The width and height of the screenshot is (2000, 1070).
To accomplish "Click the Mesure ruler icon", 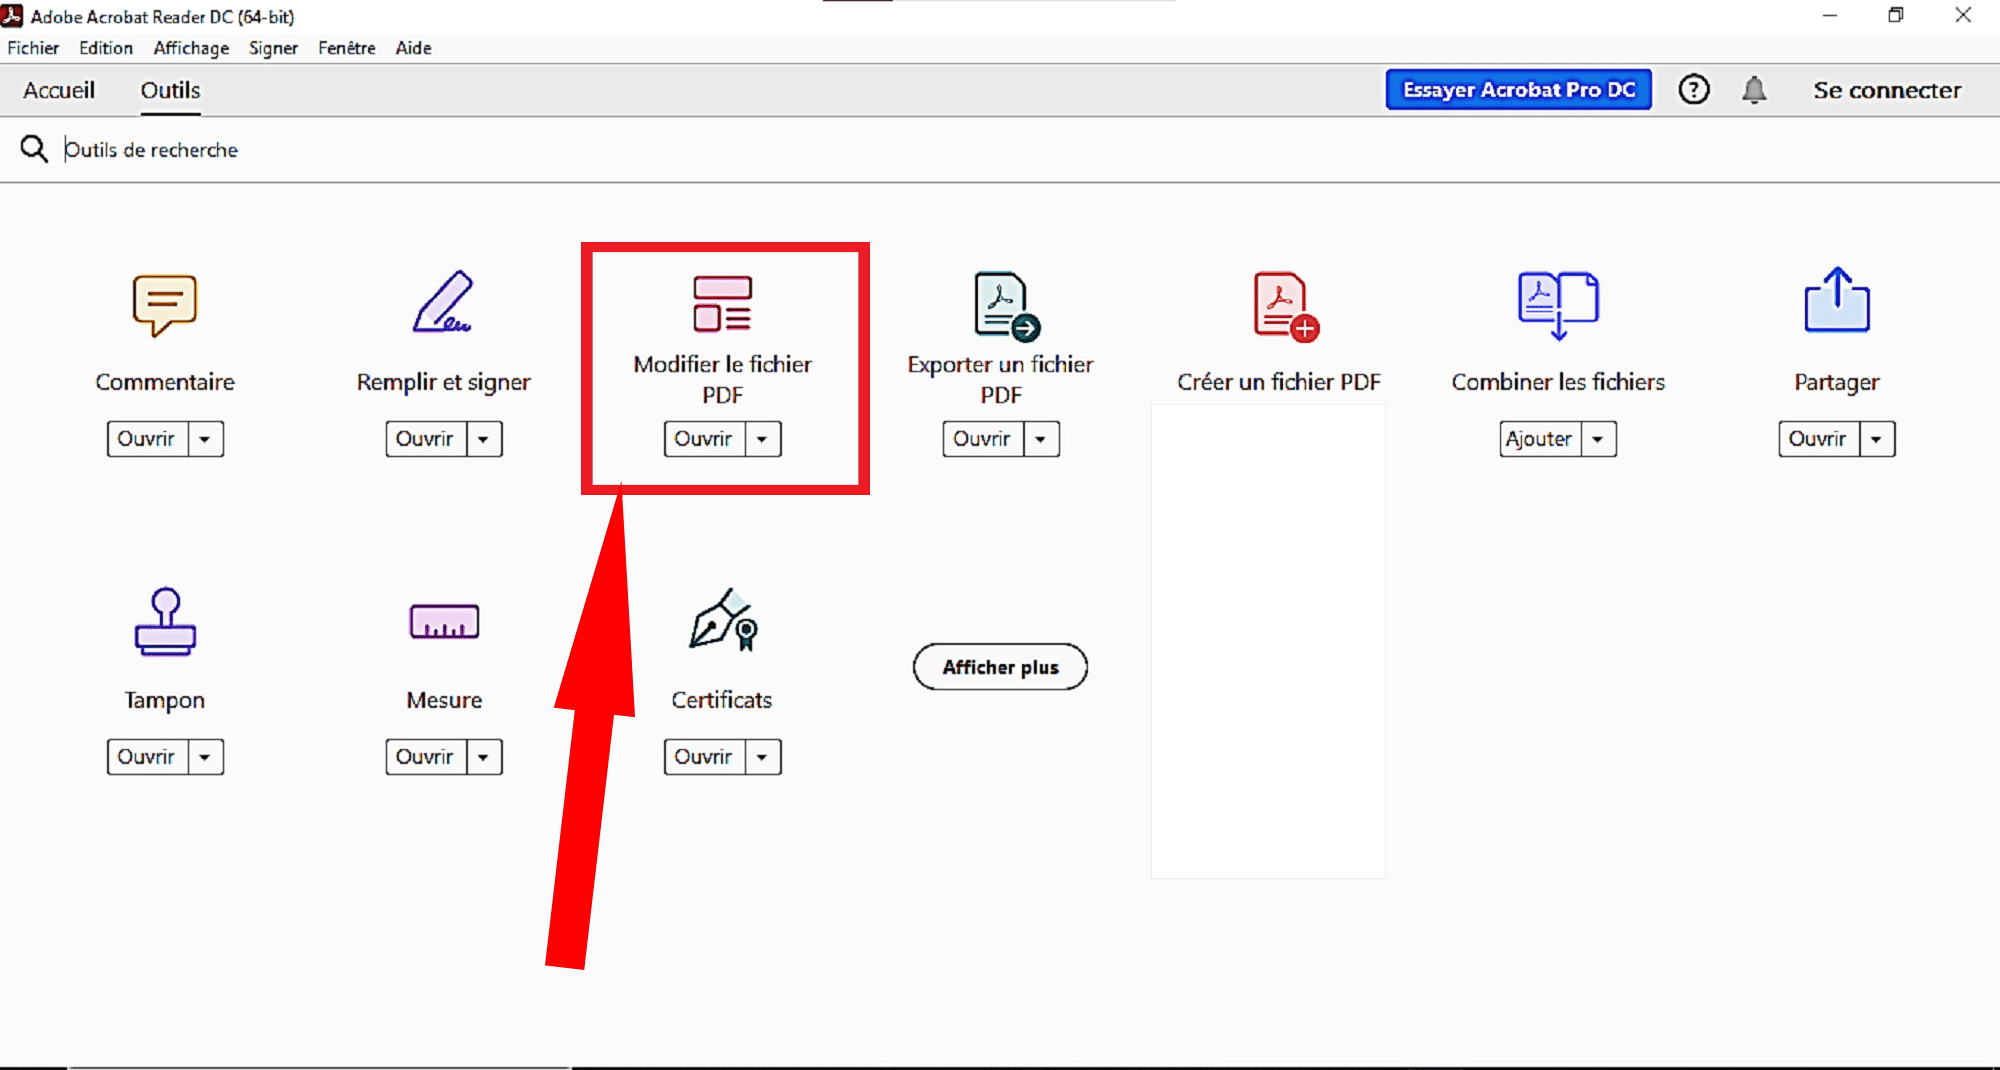I will click(x=444, y=621).
